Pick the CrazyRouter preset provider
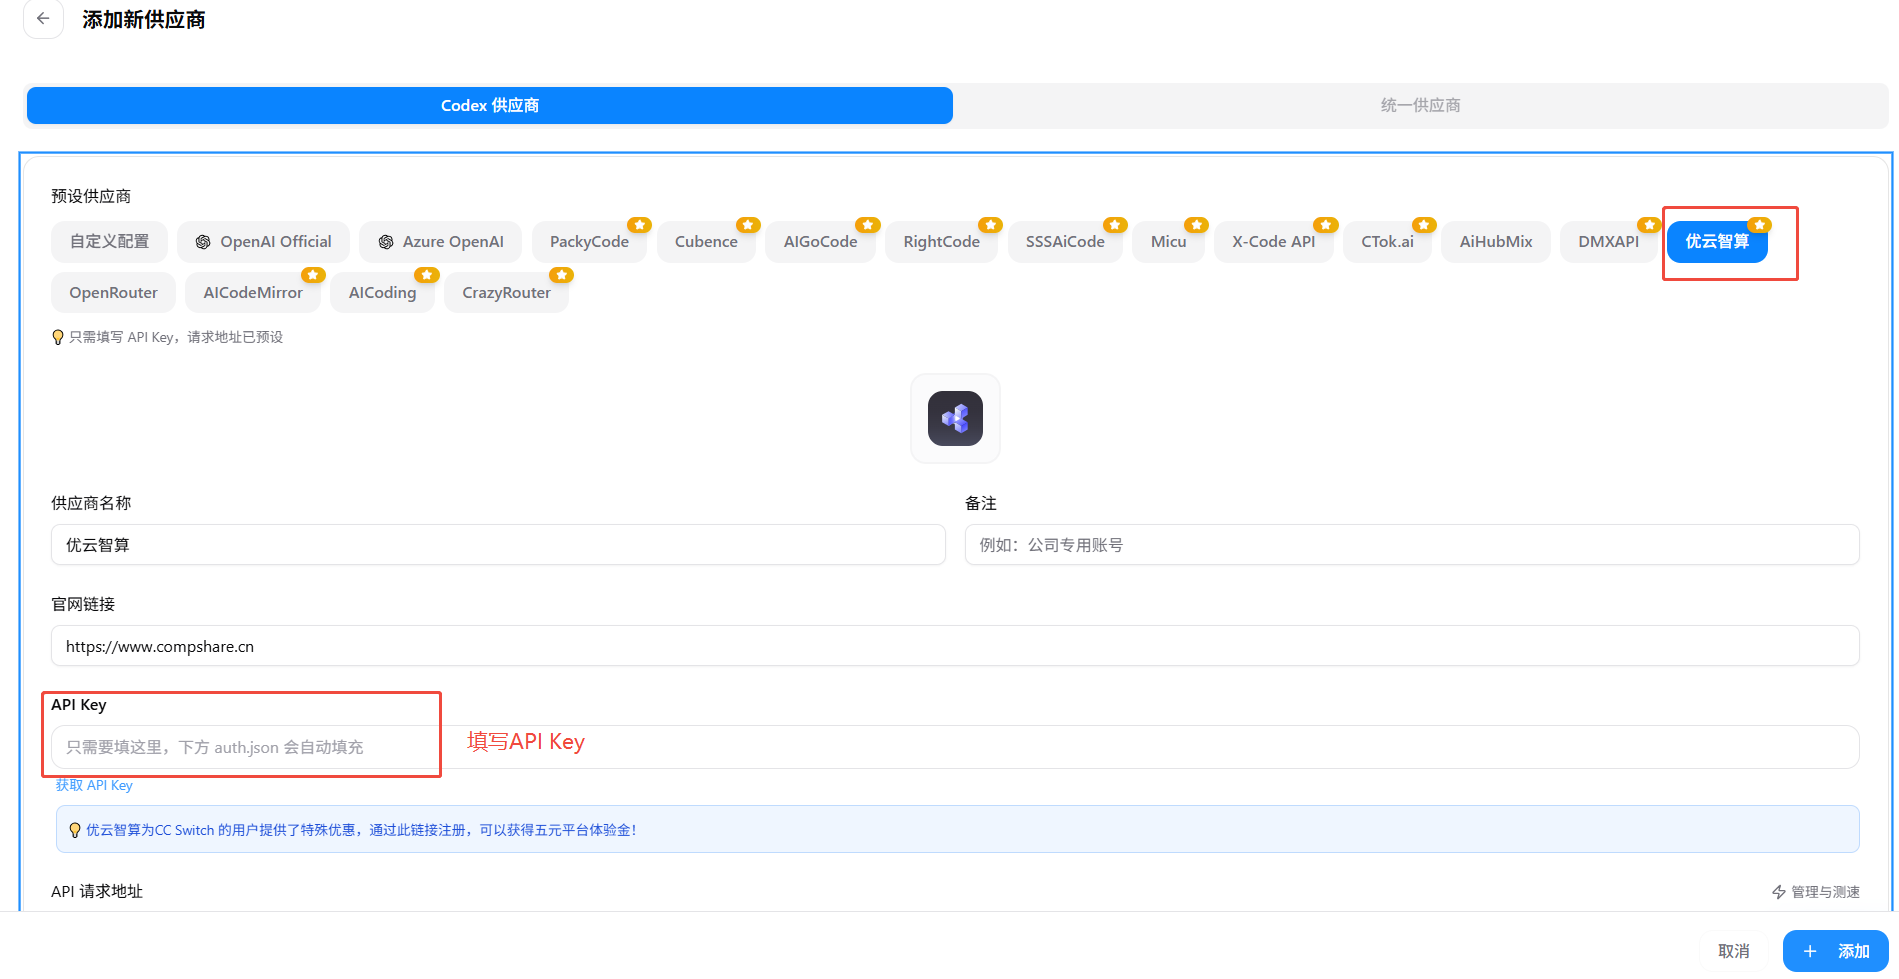 [x=506, y=293]
